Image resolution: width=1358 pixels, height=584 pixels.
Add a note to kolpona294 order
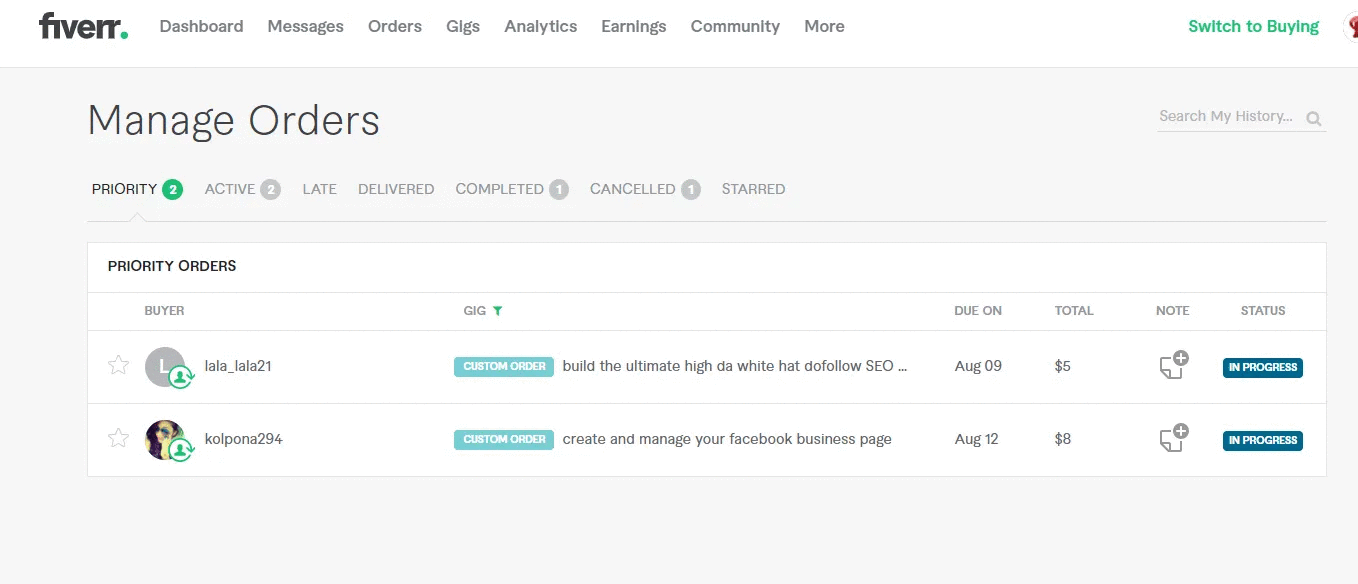coord(1173,439)
